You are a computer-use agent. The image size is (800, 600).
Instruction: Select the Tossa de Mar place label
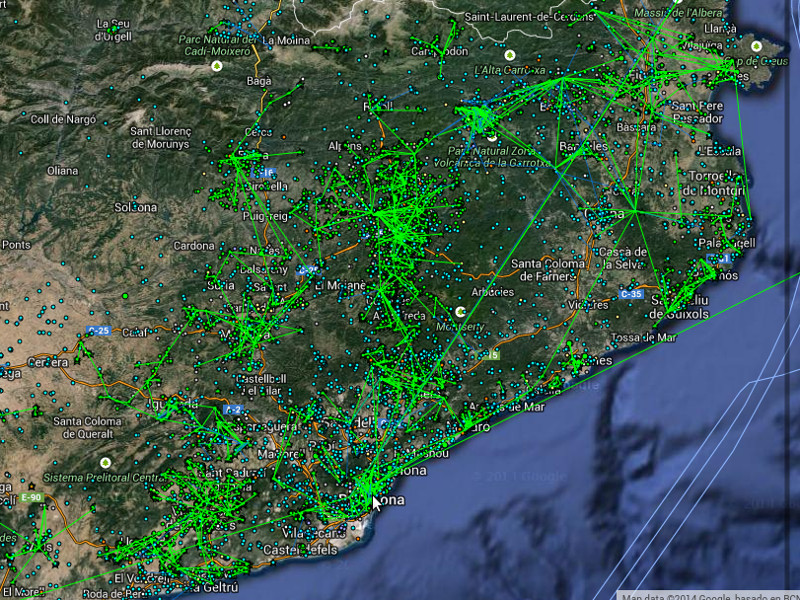[x=645, y=338]
